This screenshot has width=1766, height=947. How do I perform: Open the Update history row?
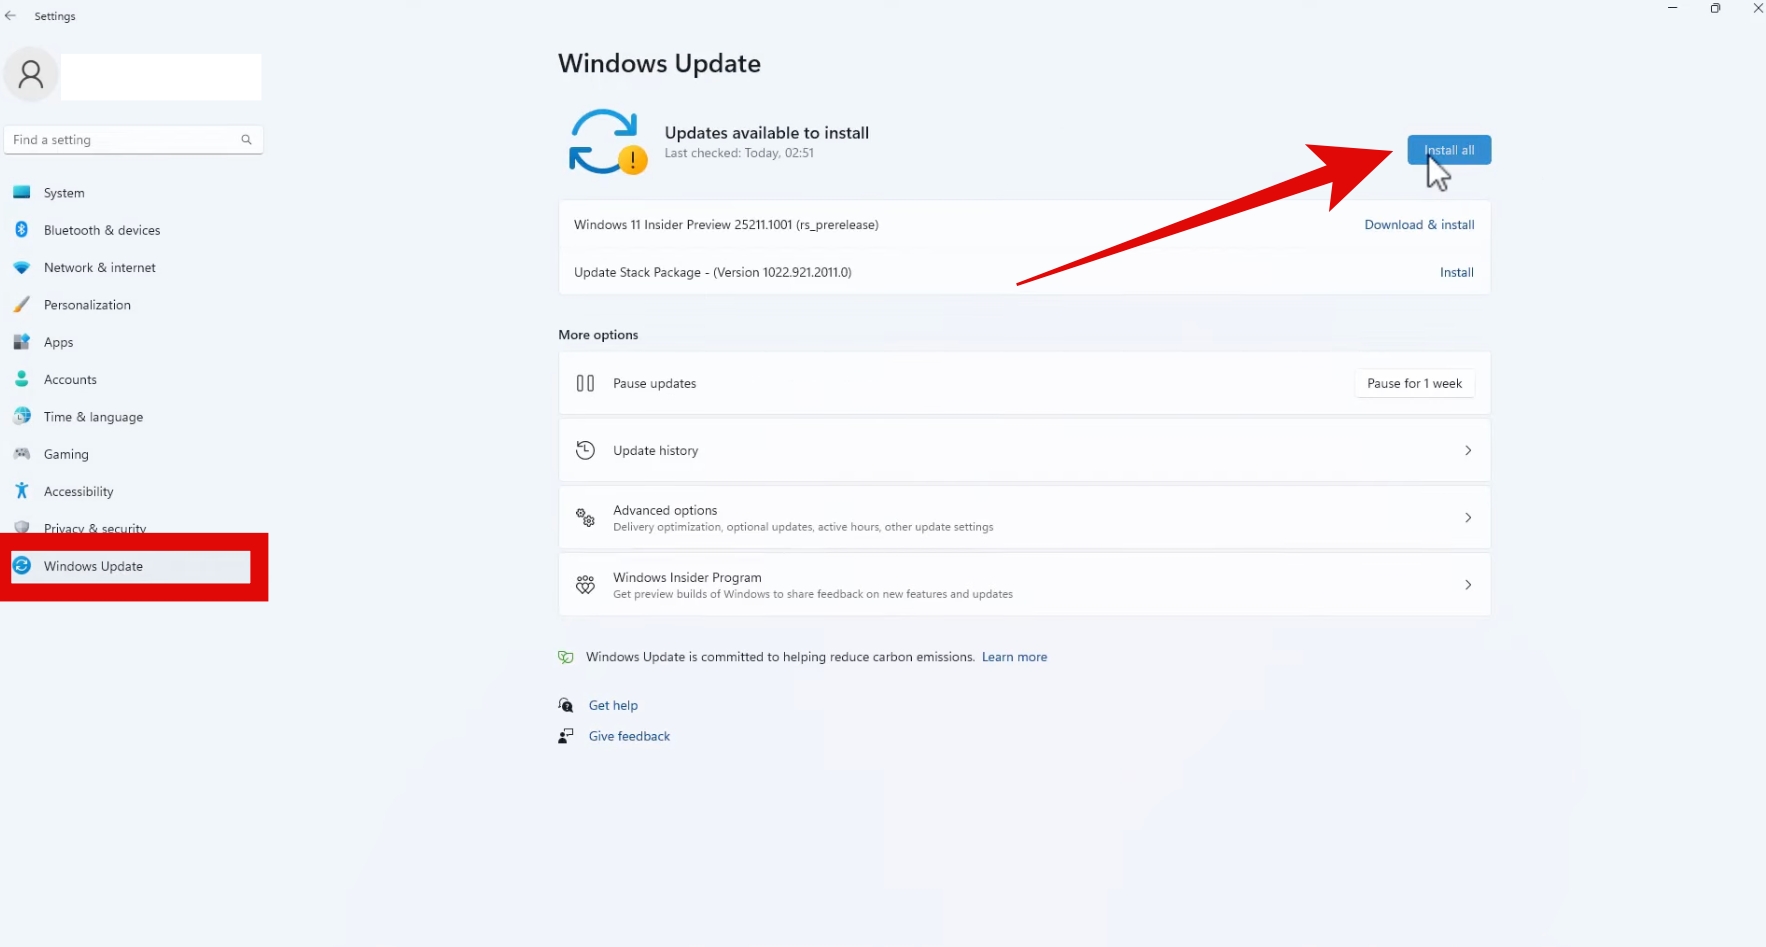(1024, 451)
